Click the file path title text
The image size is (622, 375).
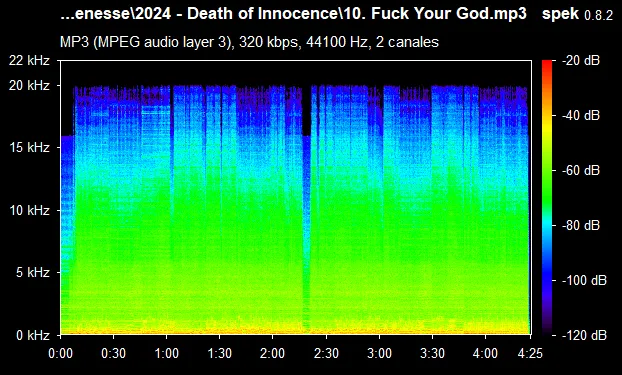pyautogui.click(x=294, y=13)
